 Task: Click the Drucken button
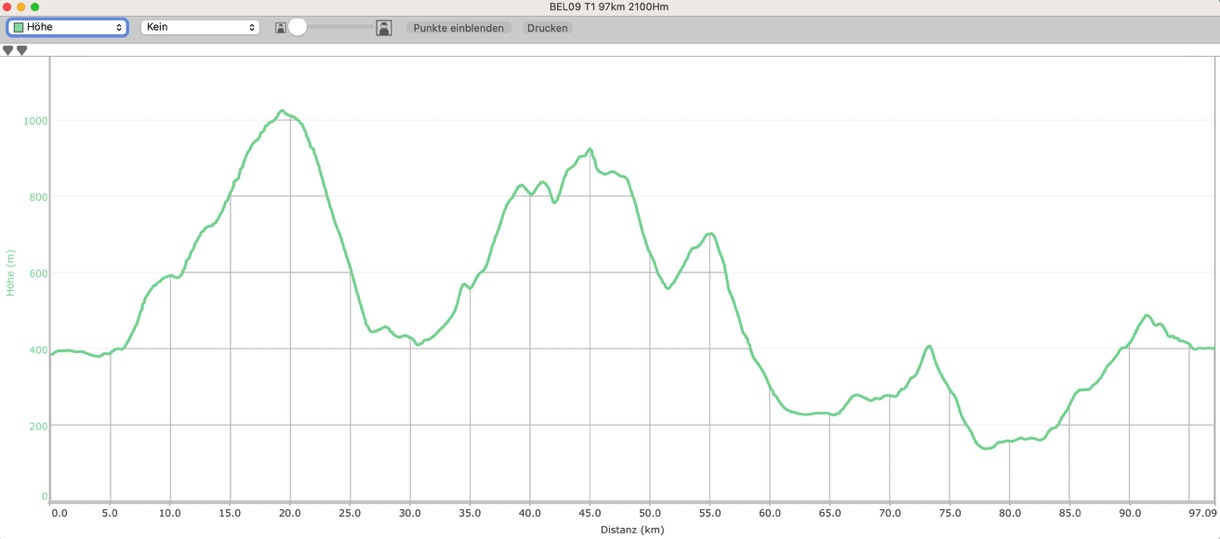(547, 28)
